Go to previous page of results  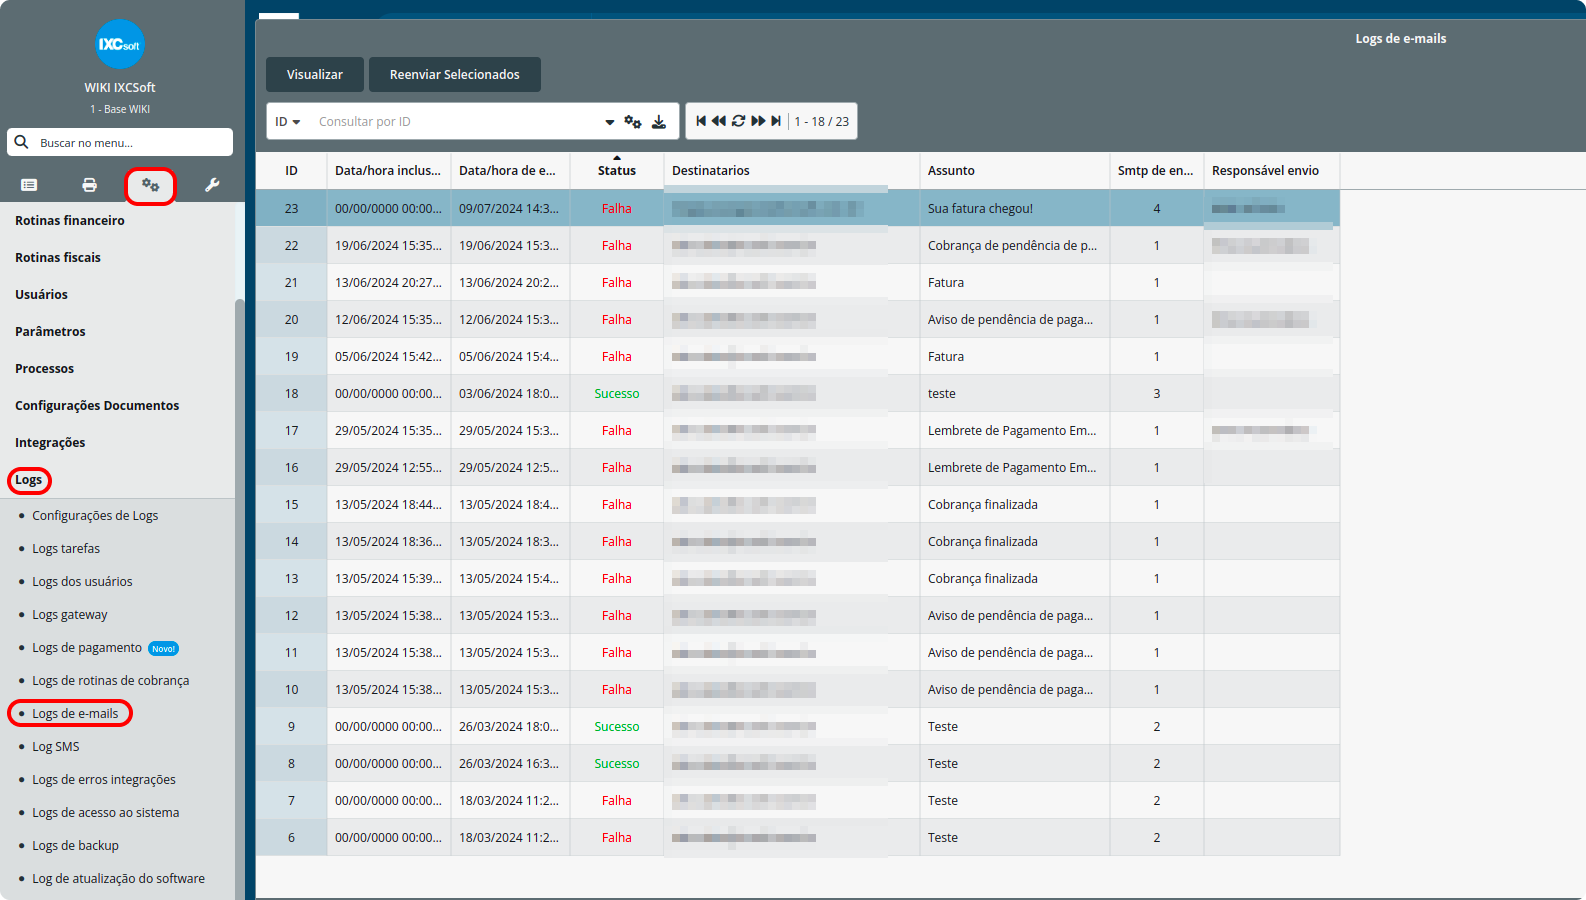pos(719,121)
